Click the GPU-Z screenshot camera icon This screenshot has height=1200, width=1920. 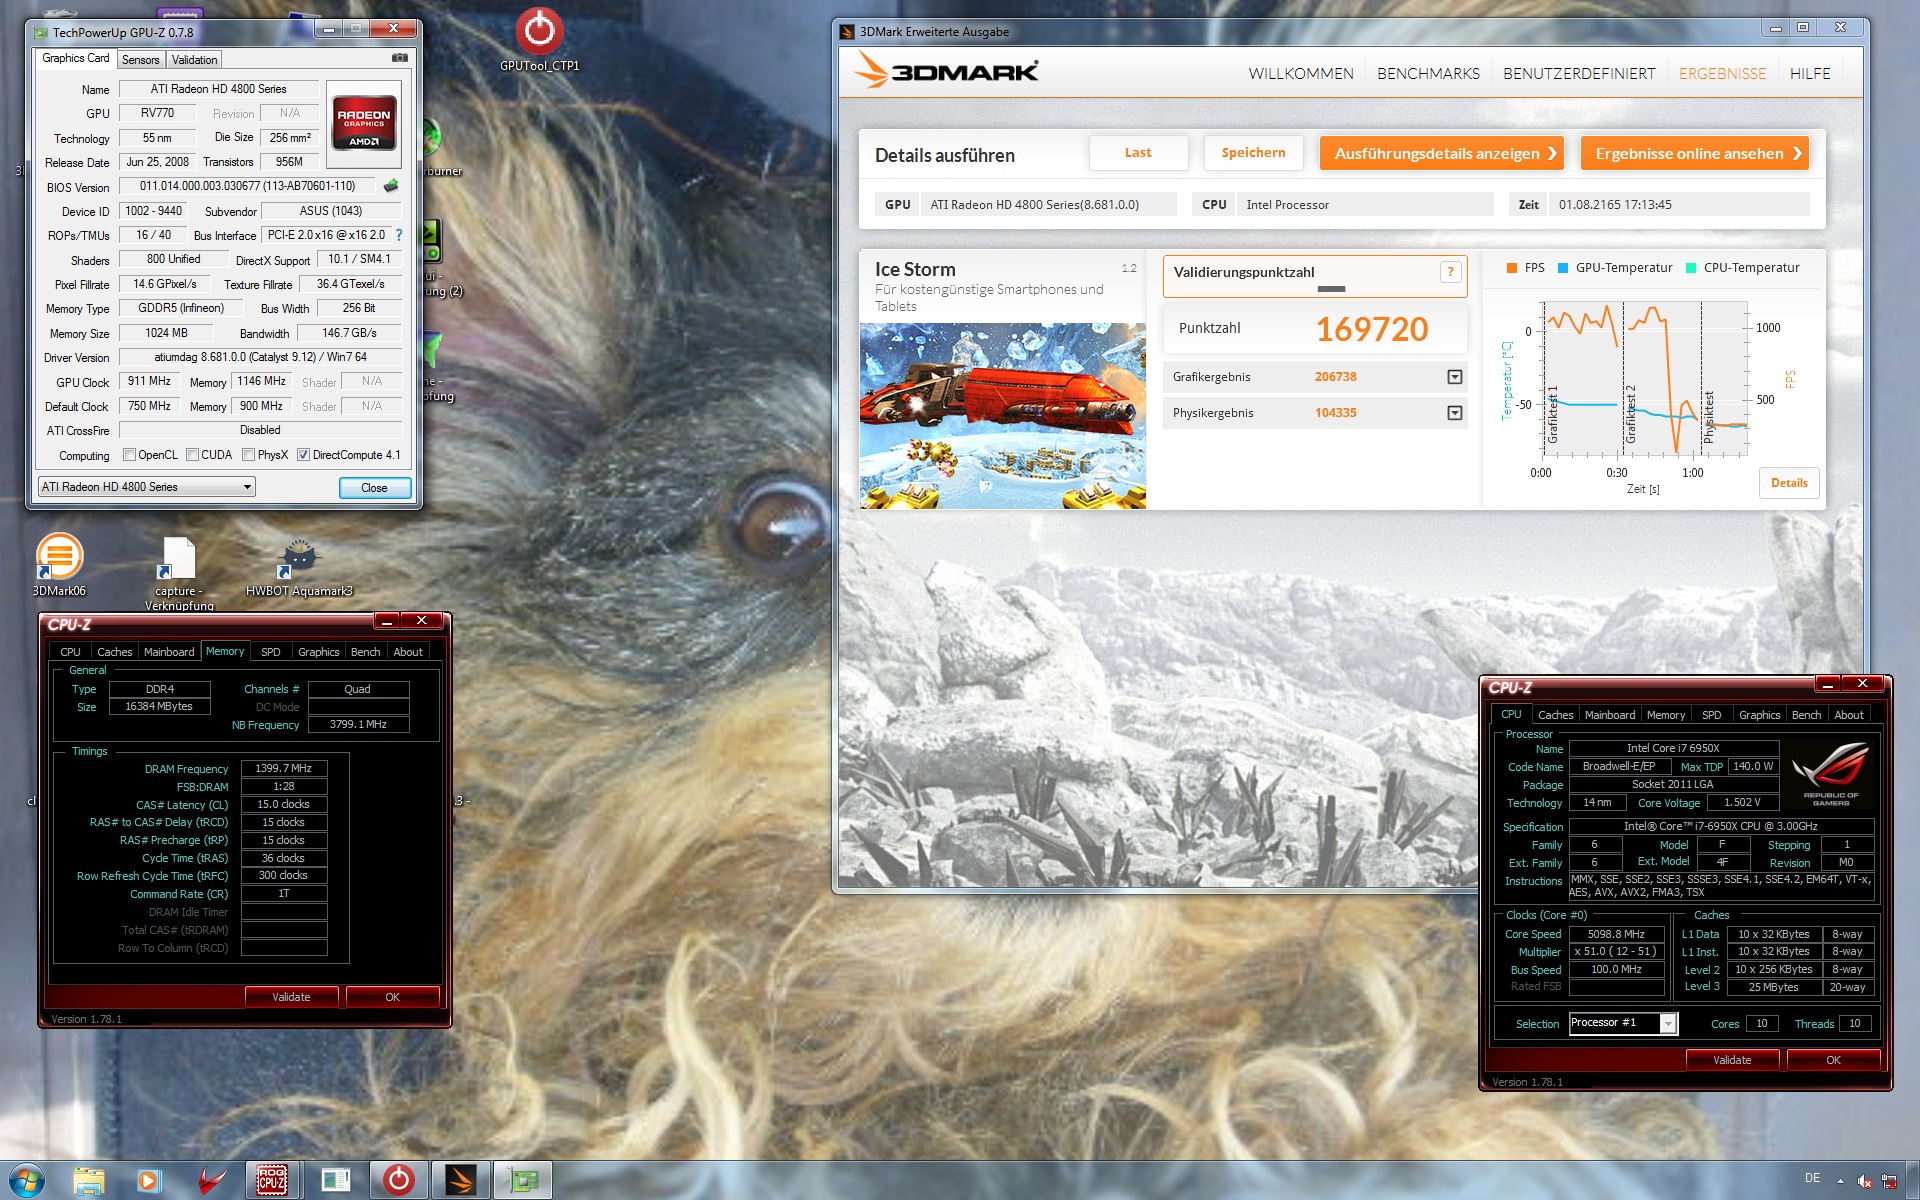[399, 59]
